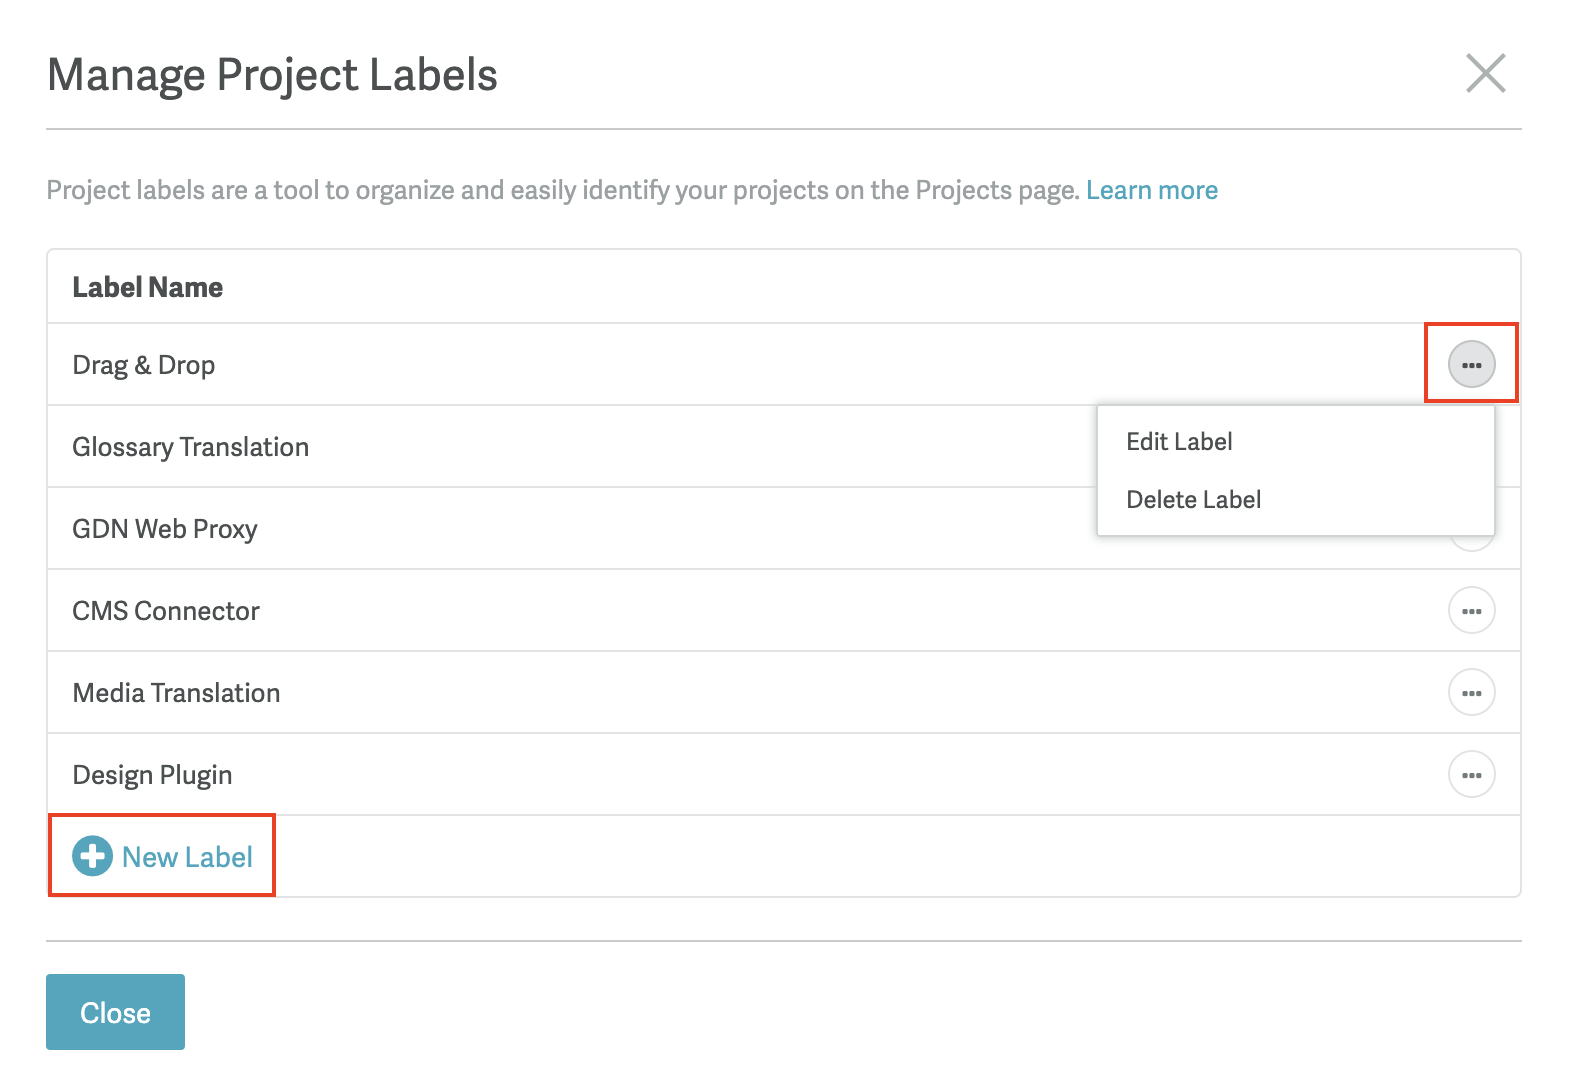This screenshot has width=1580, height=1080.
Task: Click the ellipsis menu for Drag & Drop
Action: [x=1471, y=364]
